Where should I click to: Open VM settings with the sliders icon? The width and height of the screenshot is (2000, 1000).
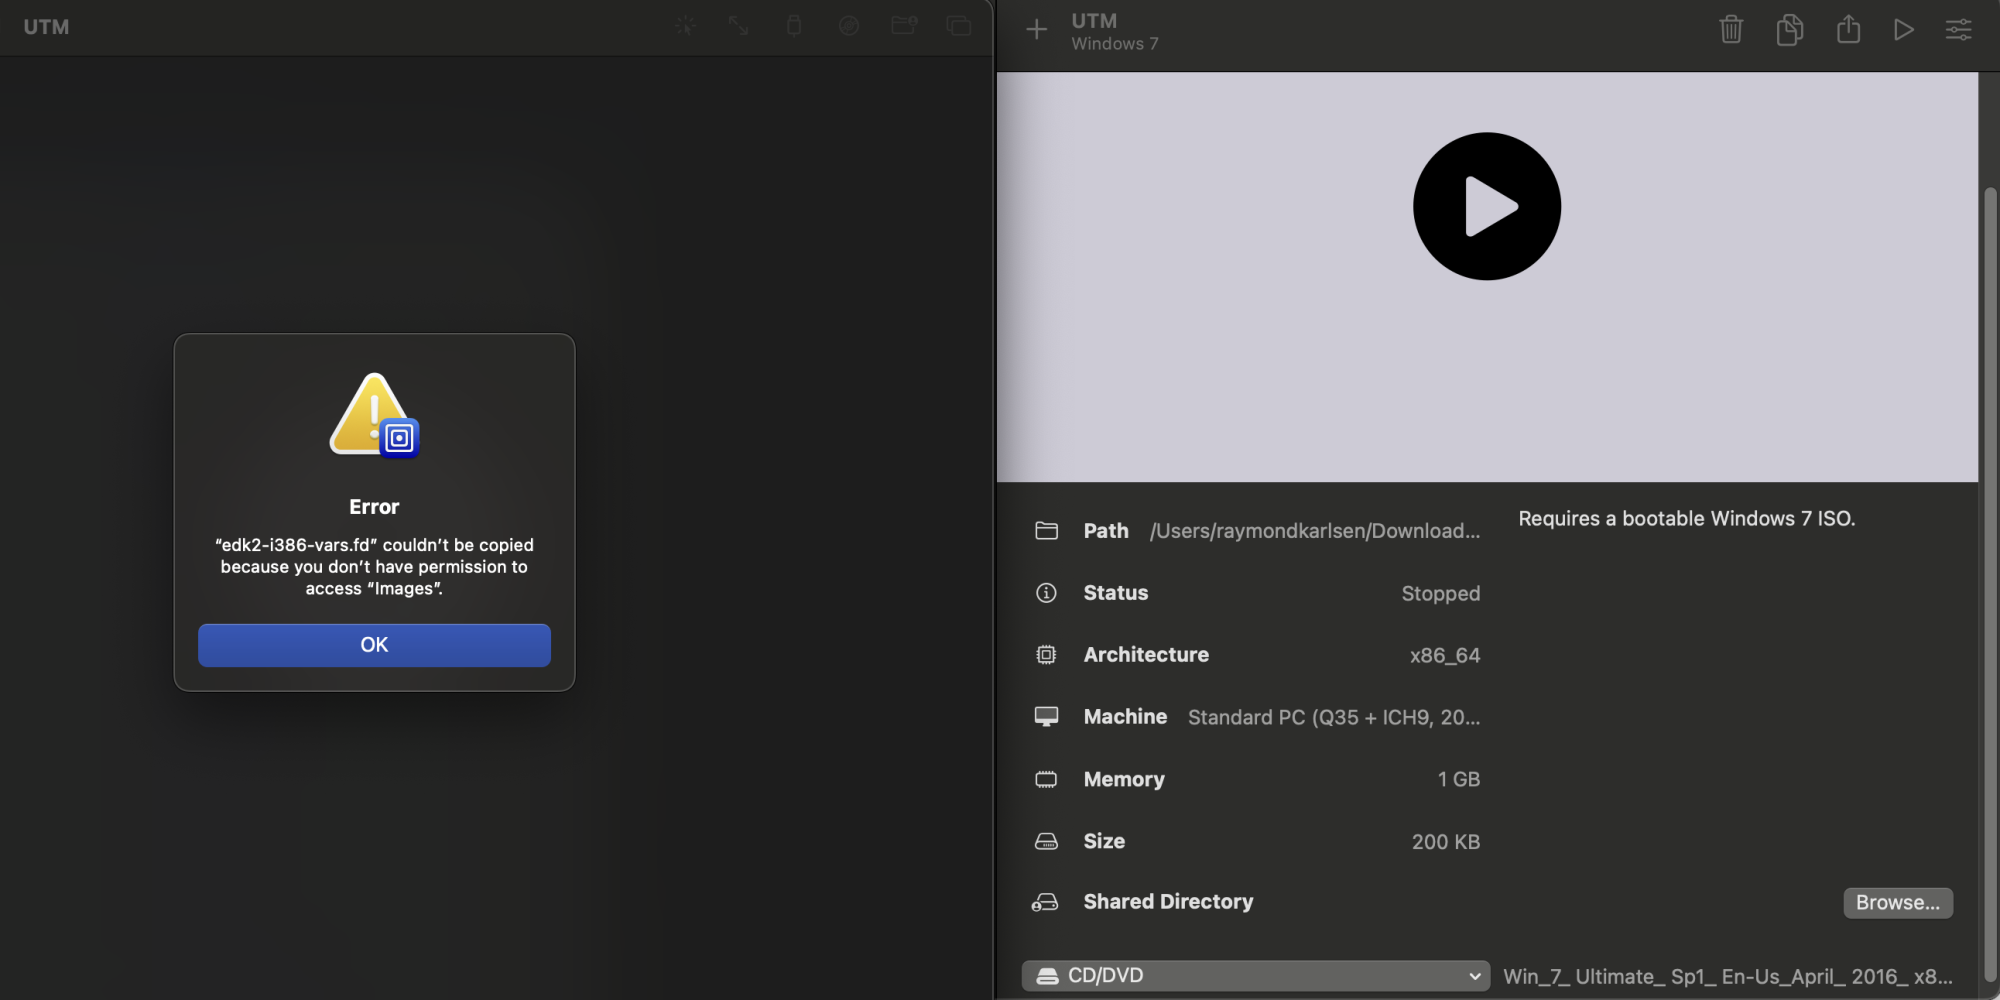tap(1959, 30)
